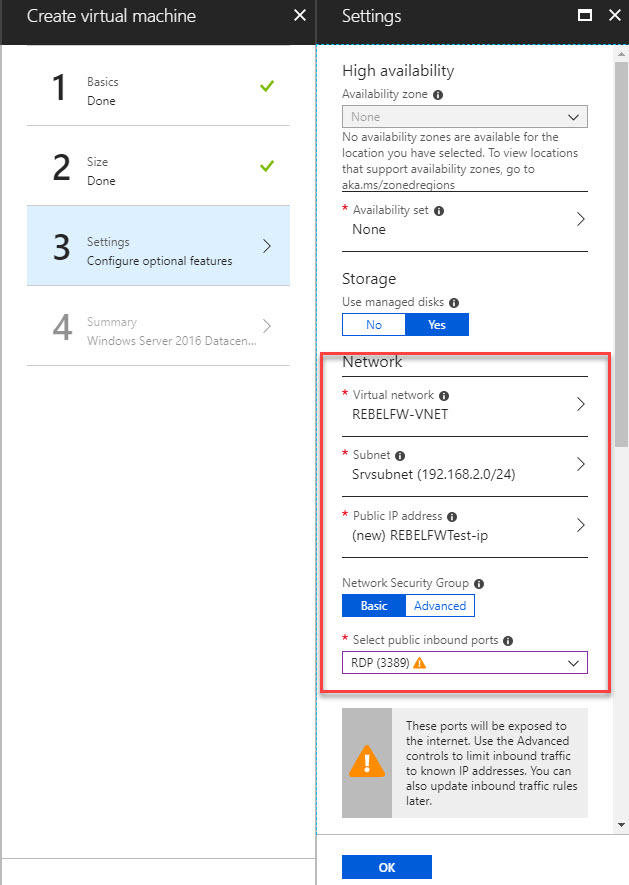
Task: Click green checkmark on Size step
Action: (267, 166)
